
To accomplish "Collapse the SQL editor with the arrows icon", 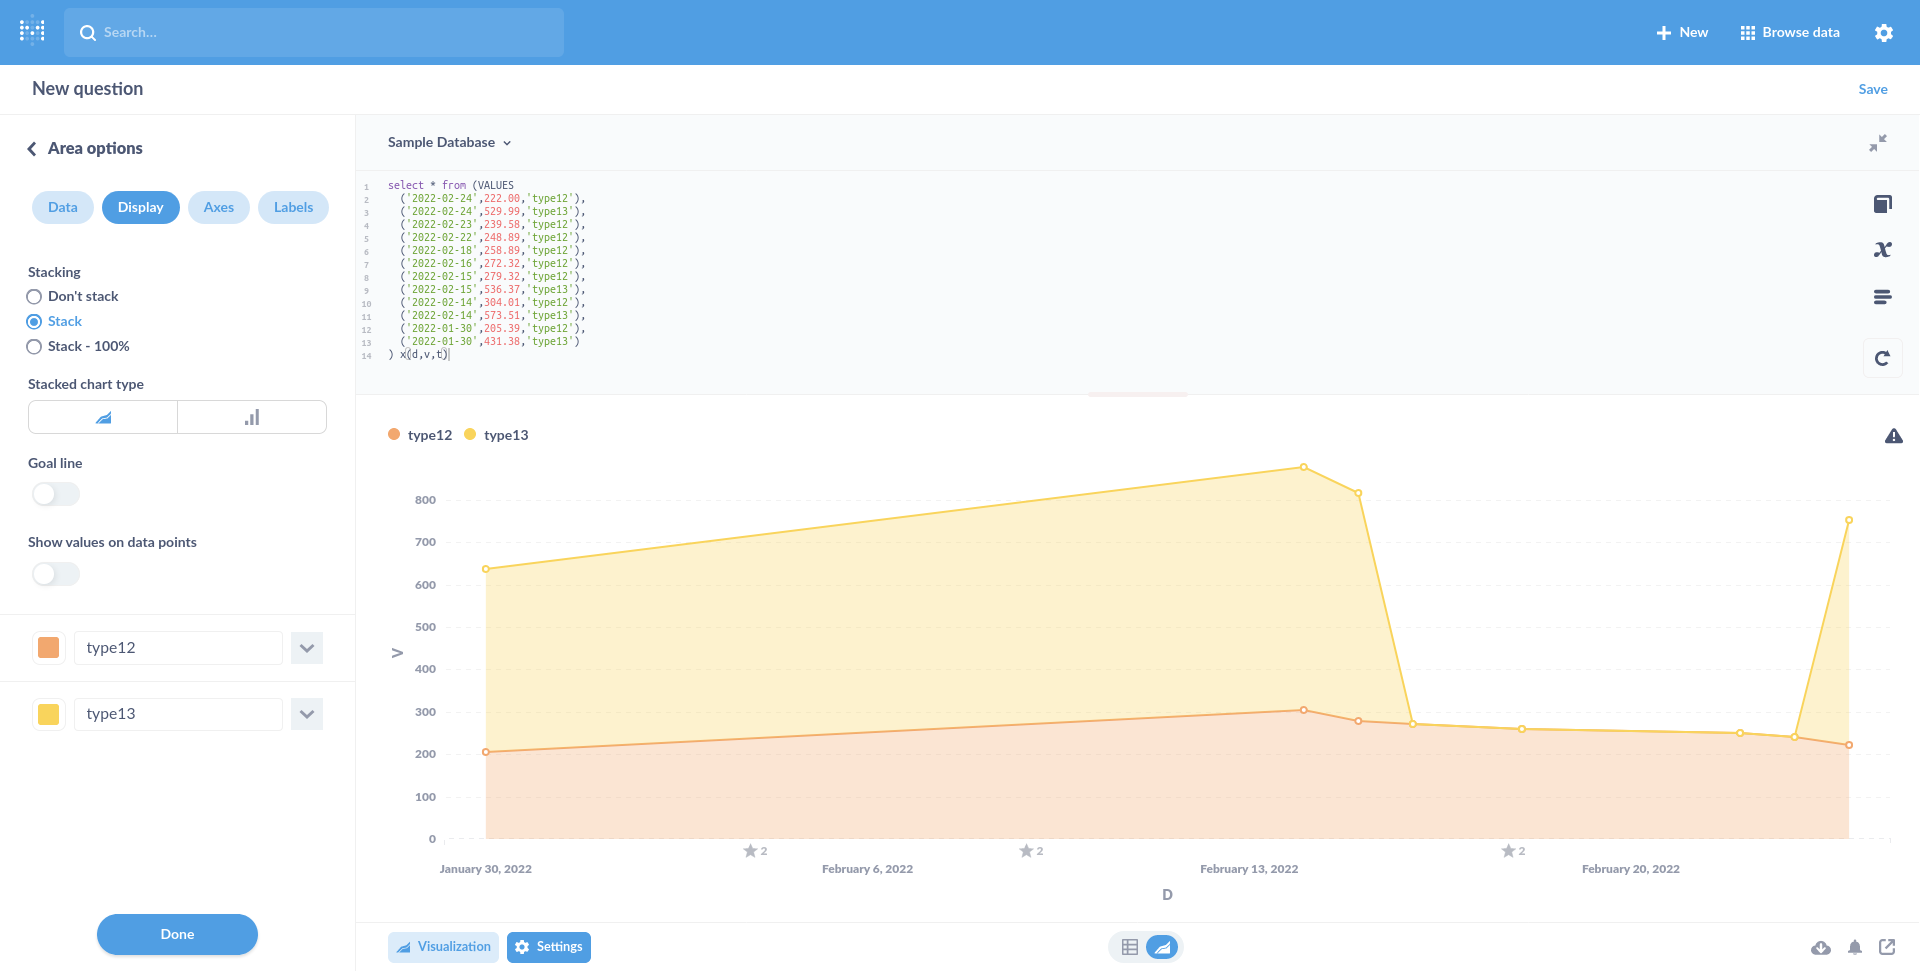I will [1878, 143].
